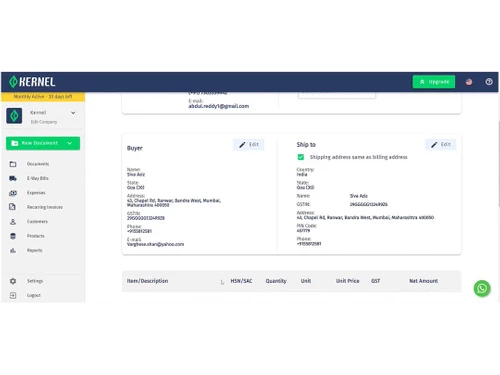The width and height of the screenshot is (500, 375).
Task: Click Edit button in Ship to section
Action: click(x=440, y=144)
